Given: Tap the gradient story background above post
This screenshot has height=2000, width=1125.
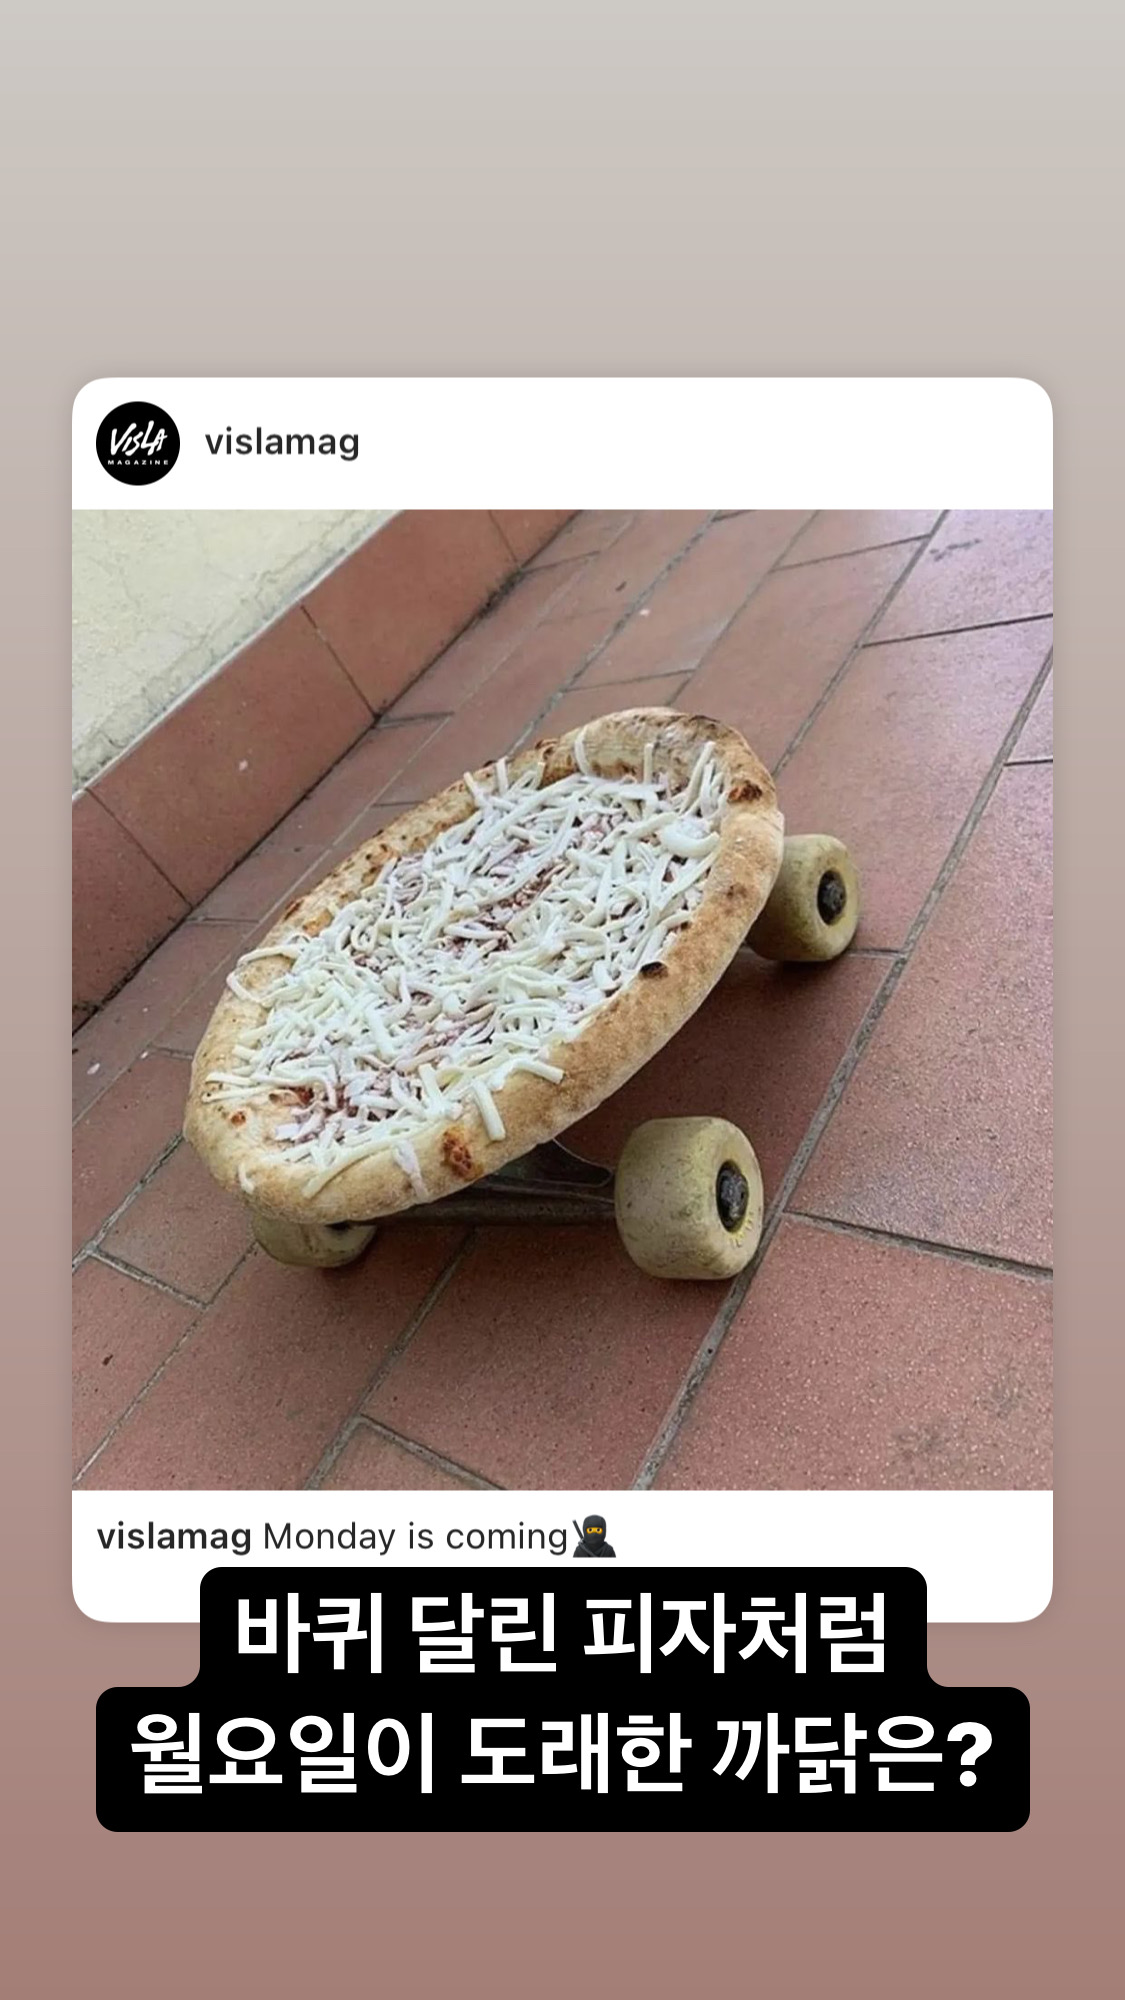Looking at the screenshot, I should coord(562,190).
